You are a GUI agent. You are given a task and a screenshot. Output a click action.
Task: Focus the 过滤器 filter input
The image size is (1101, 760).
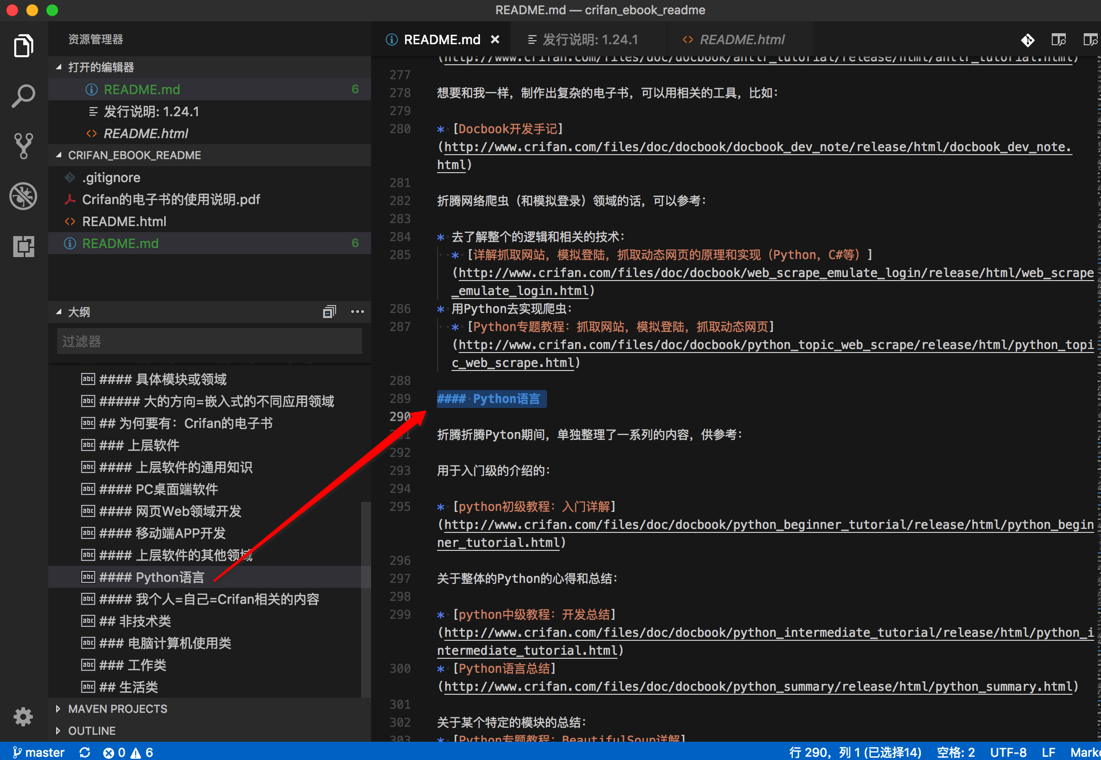coord(209,341)
